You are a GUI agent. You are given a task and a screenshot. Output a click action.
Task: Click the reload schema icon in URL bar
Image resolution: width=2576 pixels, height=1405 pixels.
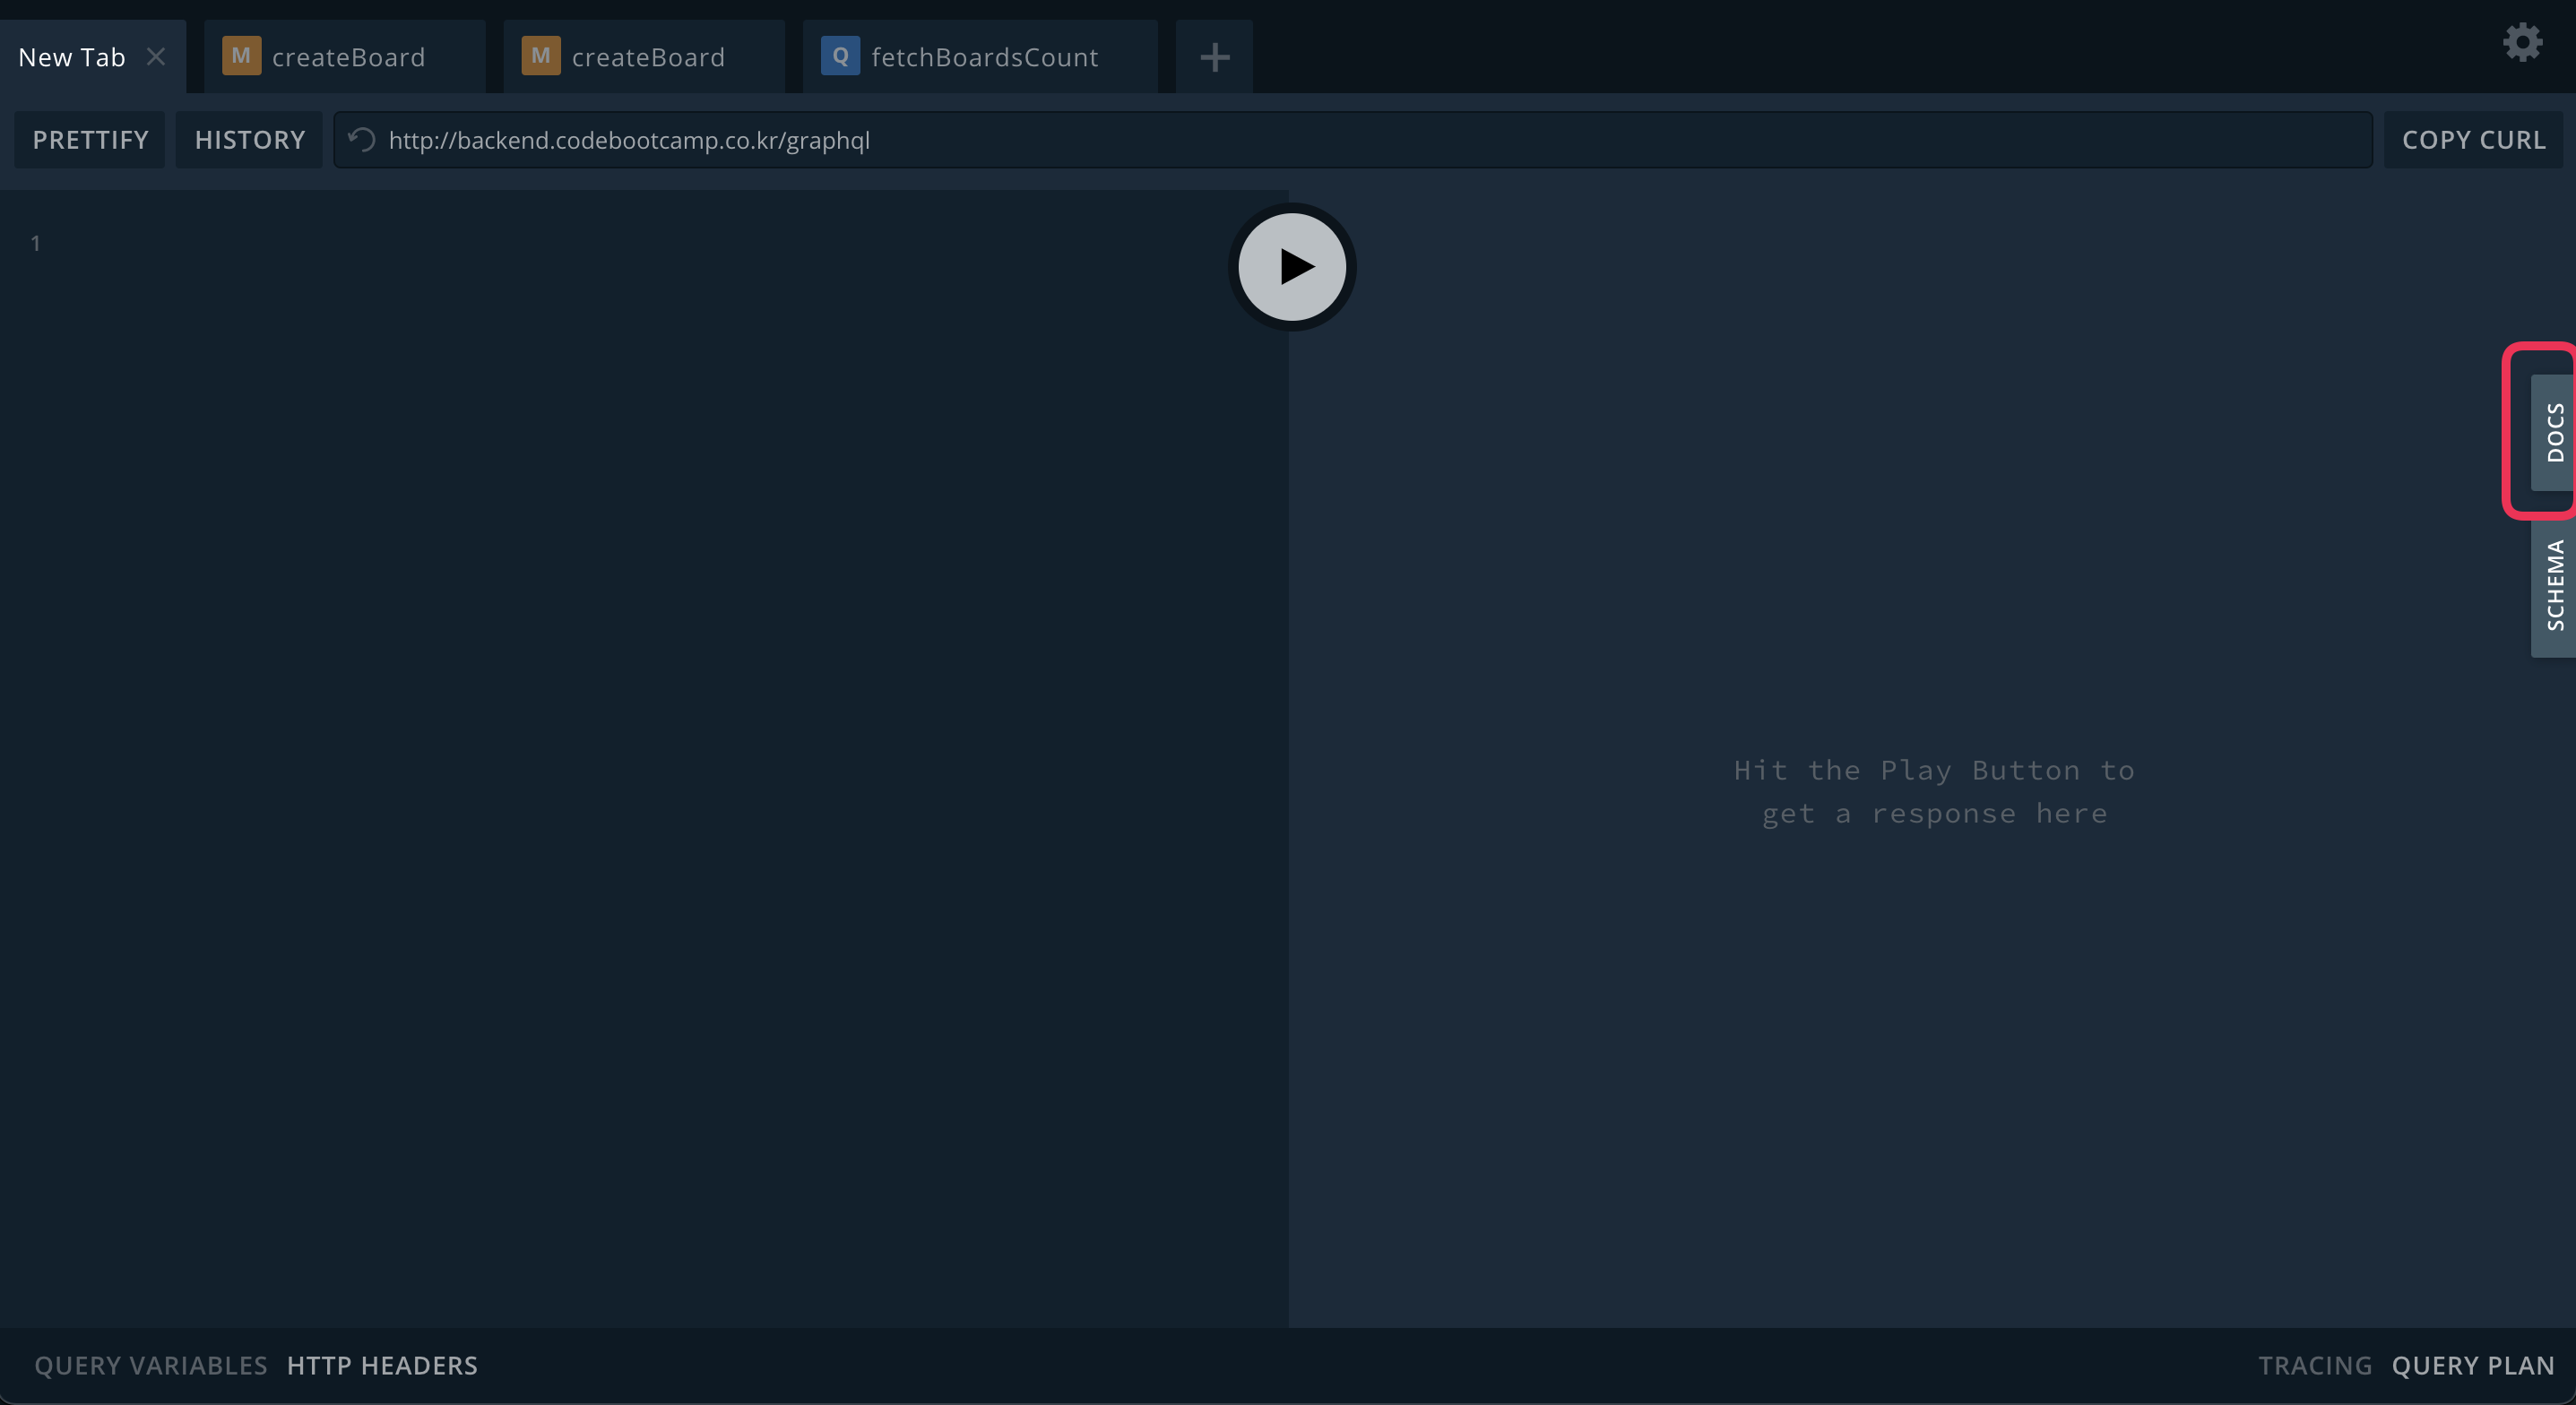362,140
